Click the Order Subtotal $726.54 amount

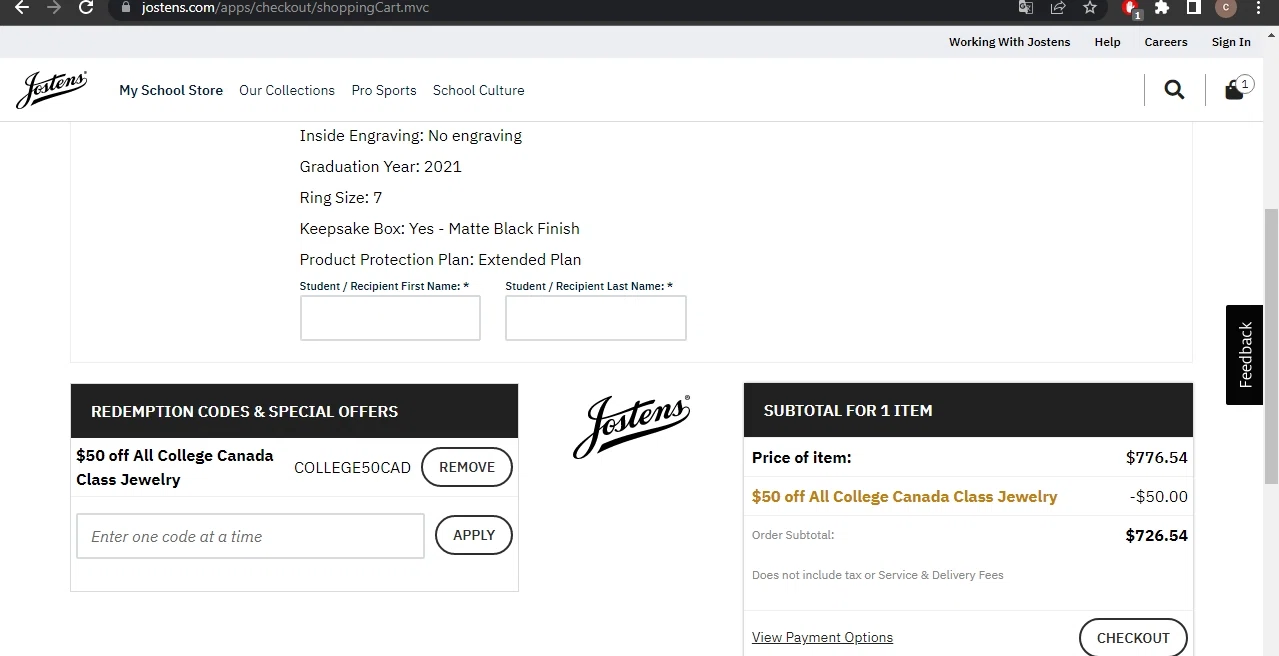(x=1157, y=535)
